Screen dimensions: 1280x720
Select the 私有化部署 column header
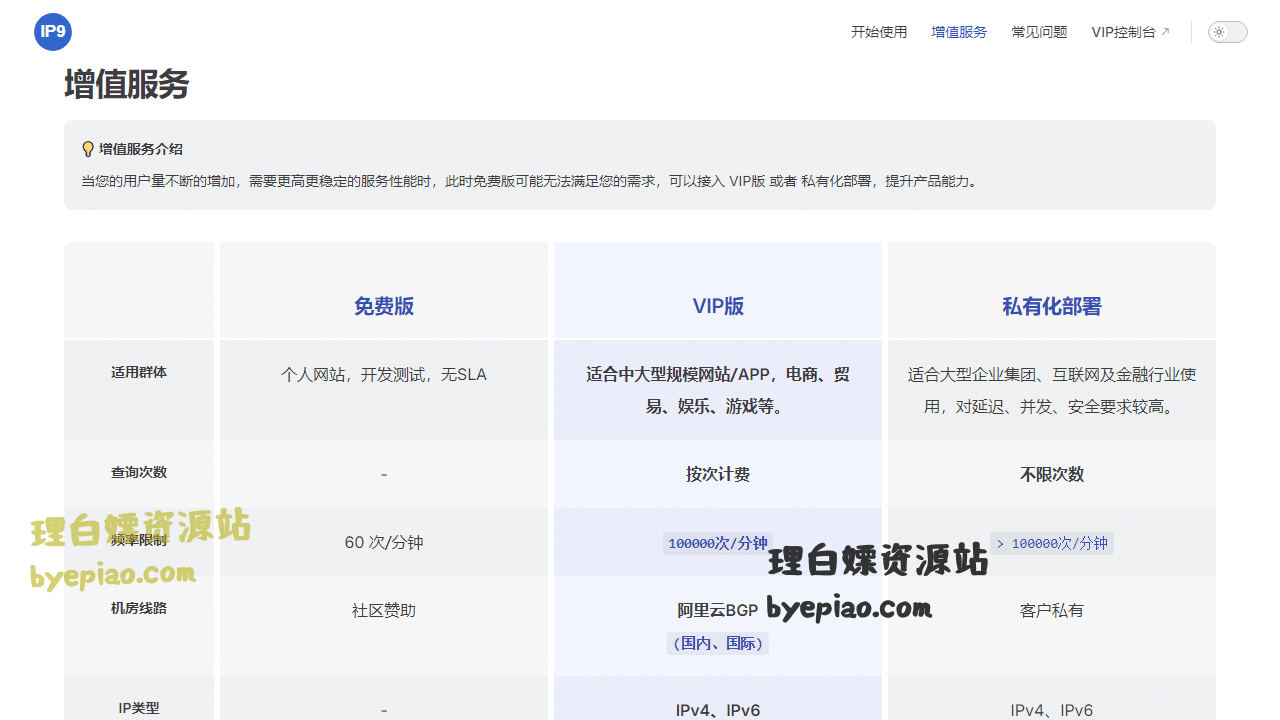(1052, 306)
